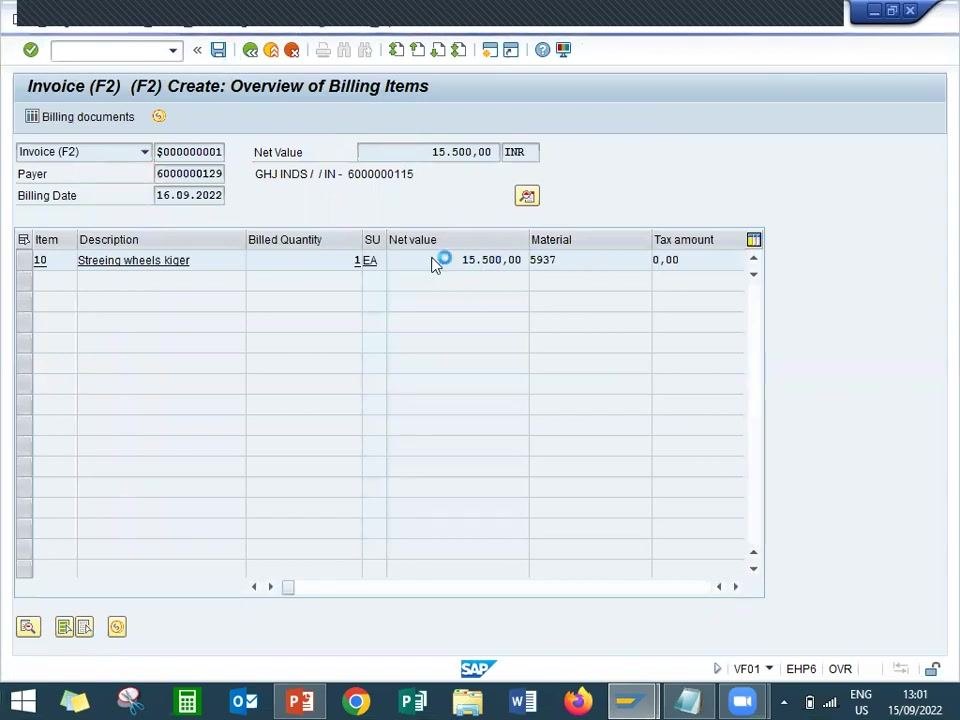Open Outlook from taskbar
Image resolution: width=960 pixels, height=720 pixels.
pyautogui.click(x=244, y=701)
